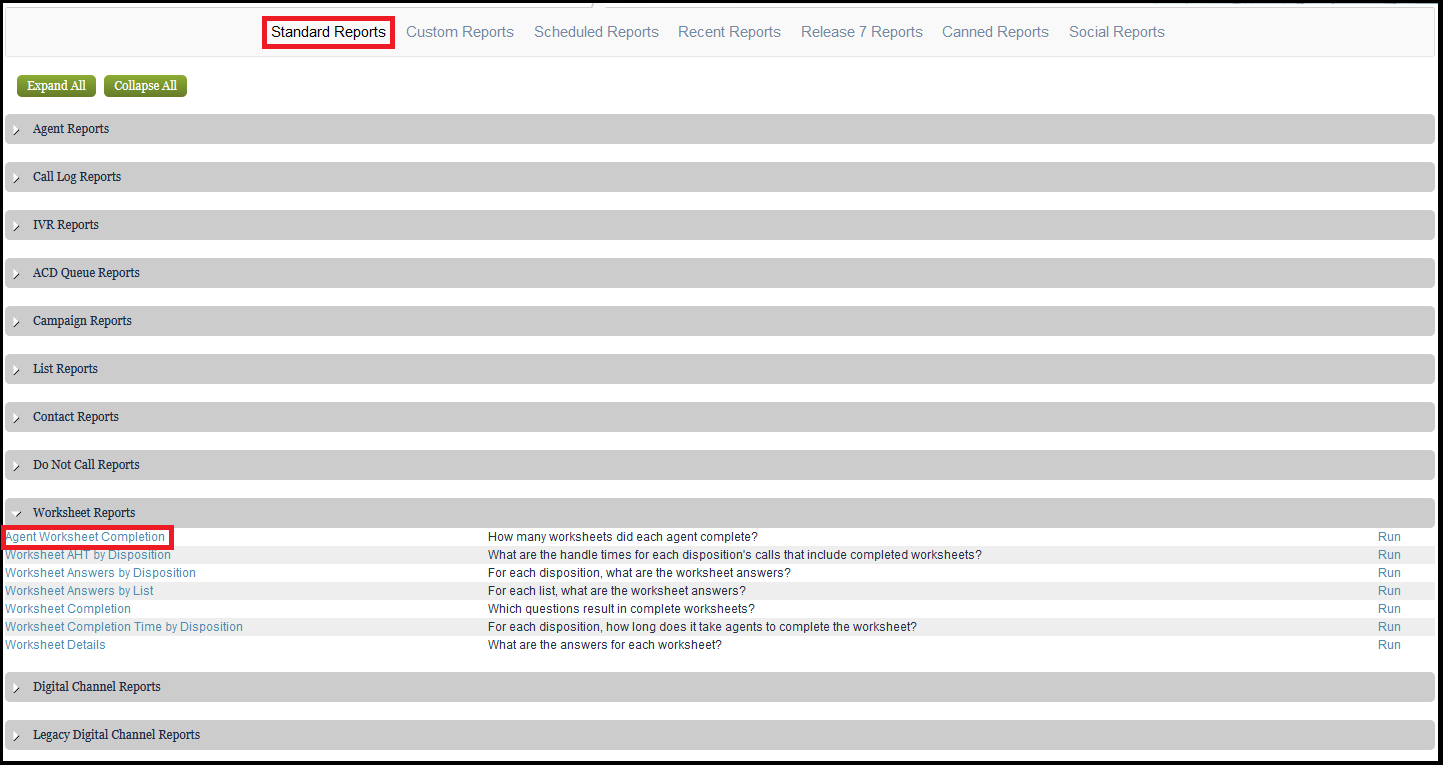This screenshot has height=765, width=1443.
Task: Click description 'Which questions result in complete worksheets?'
Action: [621, 609]
